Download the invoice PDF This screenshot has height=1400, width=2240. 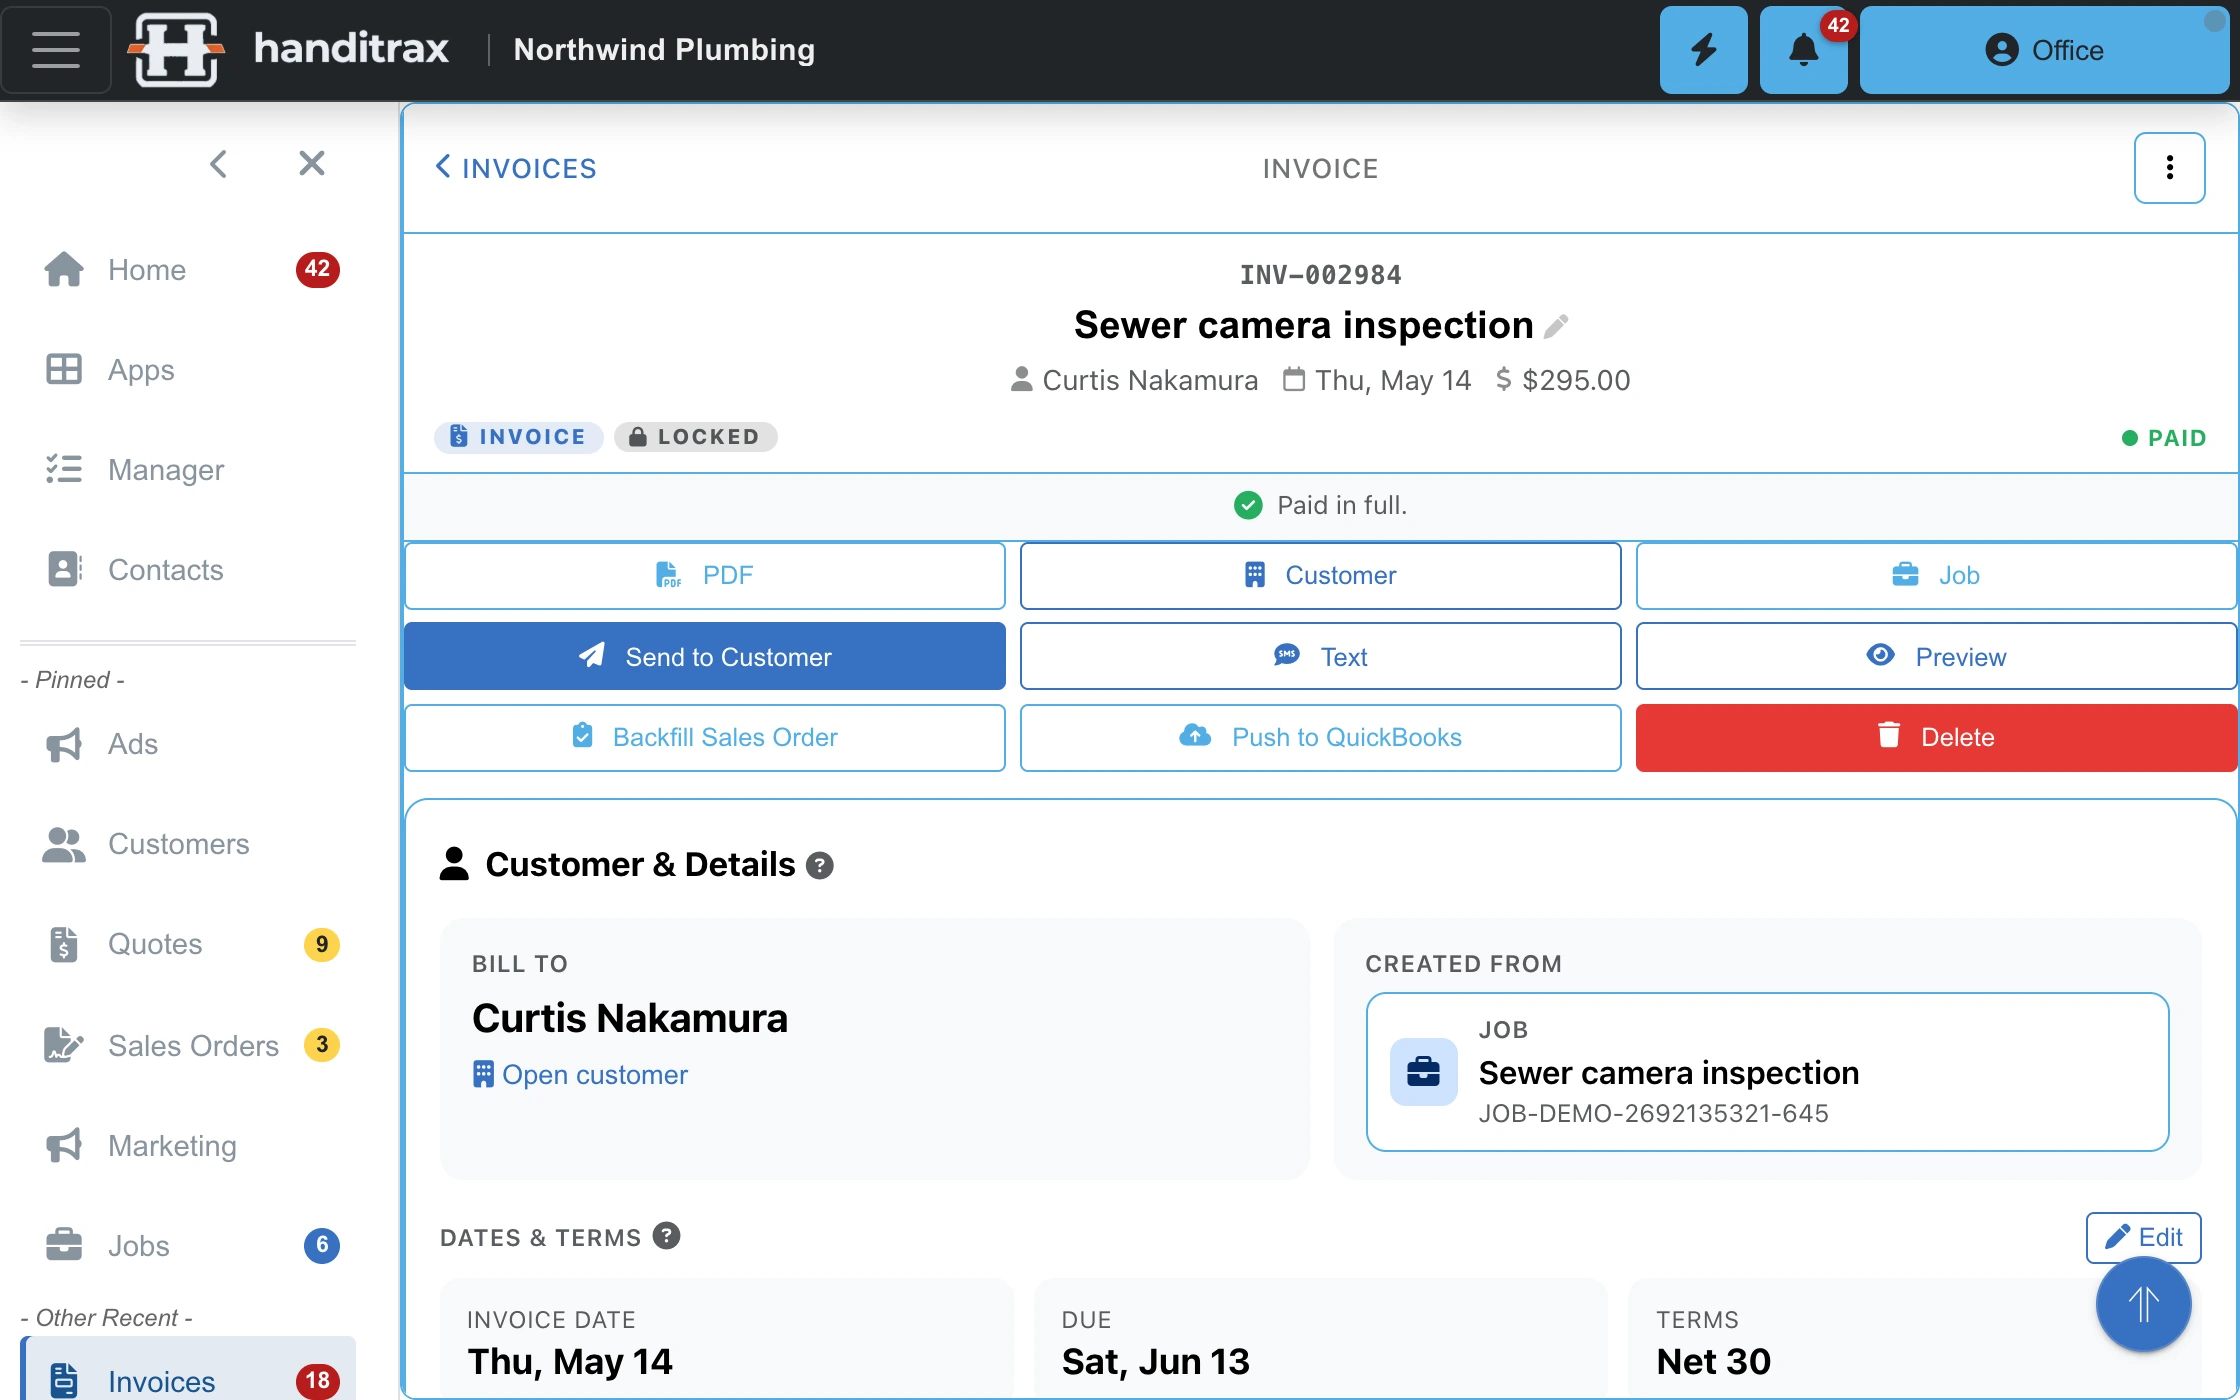(x=705, y=575)
